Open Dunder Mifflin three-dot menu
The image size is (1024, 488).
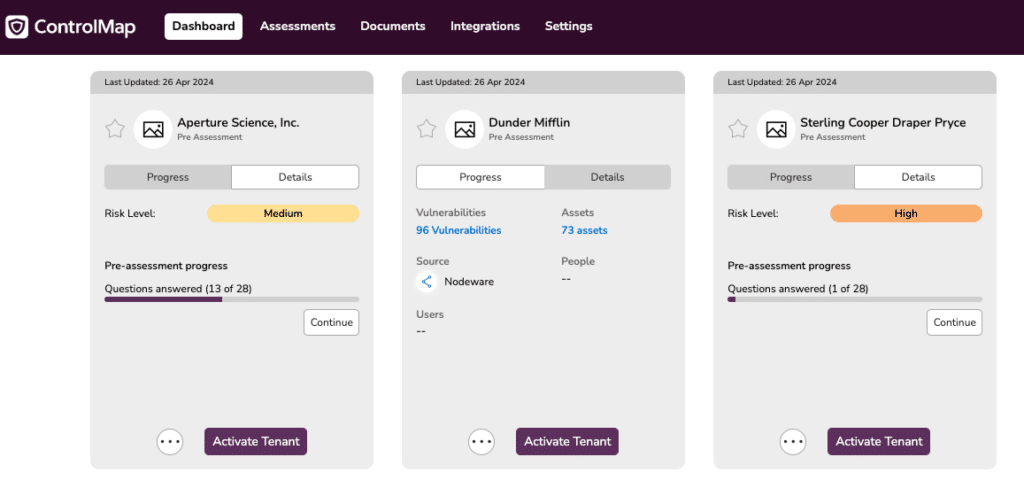click(x=481, y=442)
